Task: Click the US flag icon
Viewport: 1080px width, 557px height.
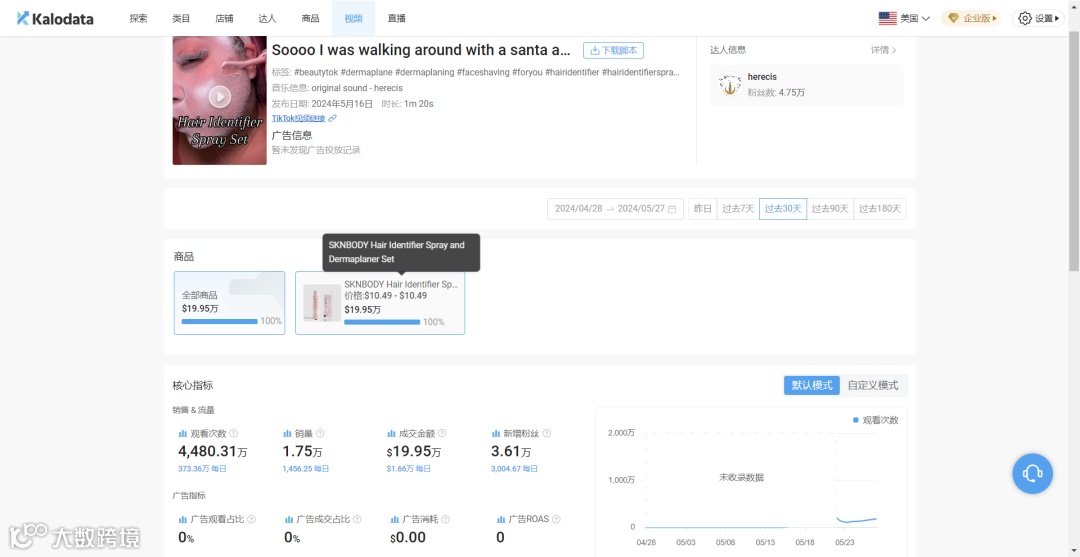Action: click(x=887, y=19)
